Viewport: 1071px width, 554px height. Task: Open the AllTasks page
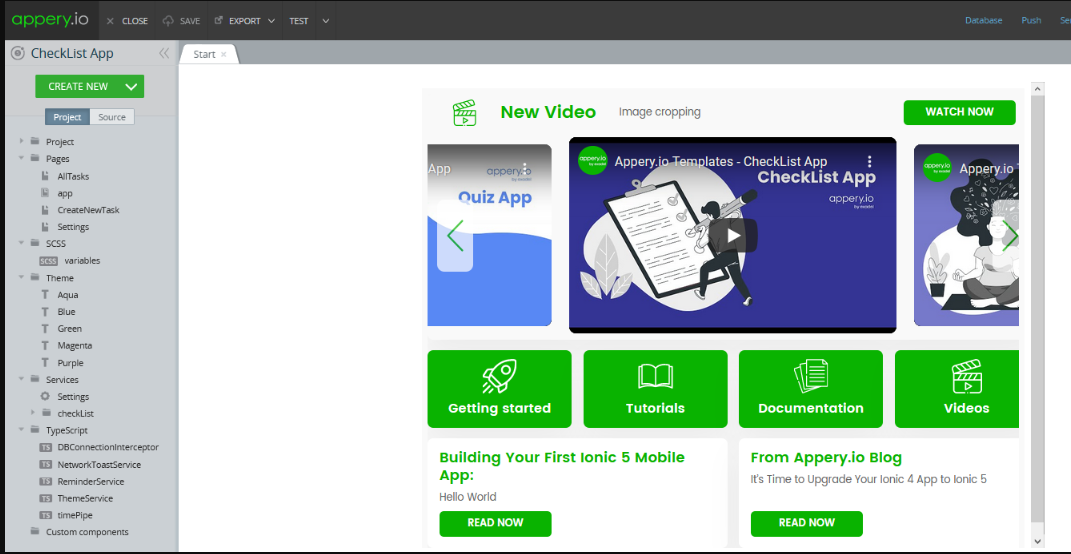pyautogui.click(x=73, y=176)
